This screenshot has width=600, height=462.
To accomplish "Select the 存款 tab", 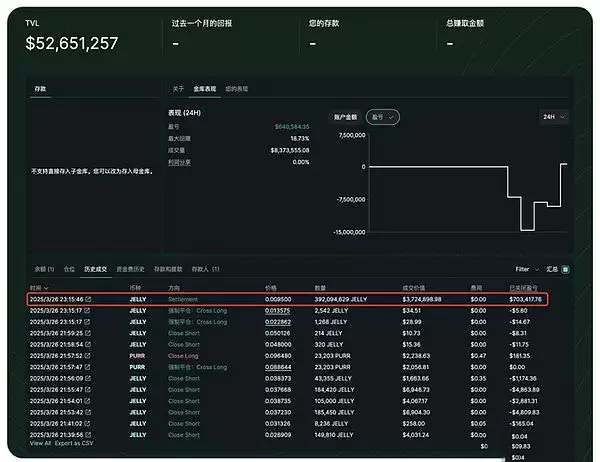I will pos(40,89).
